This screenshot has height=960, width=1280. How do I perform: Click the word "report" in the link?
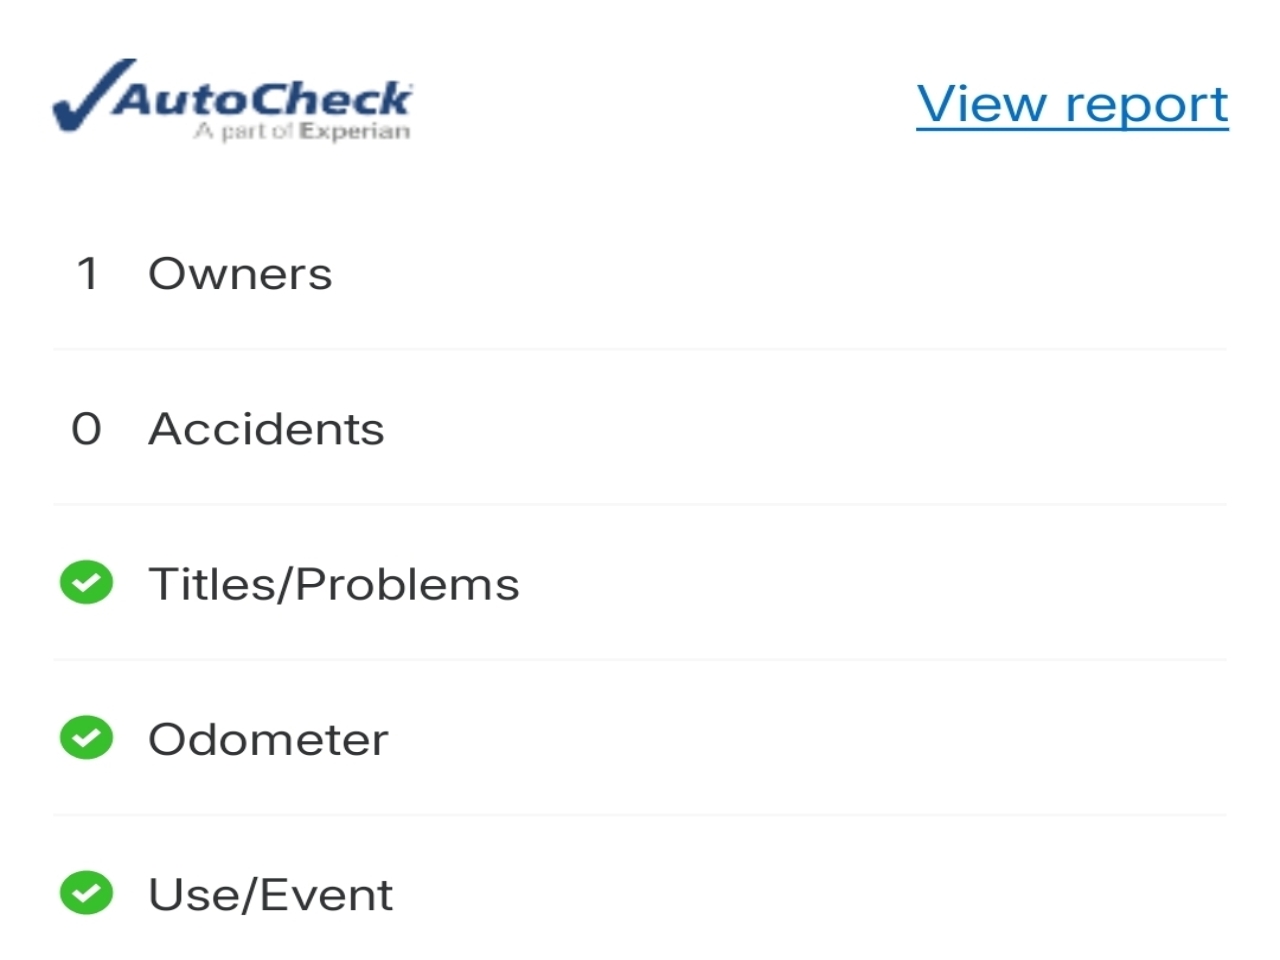1146,106
